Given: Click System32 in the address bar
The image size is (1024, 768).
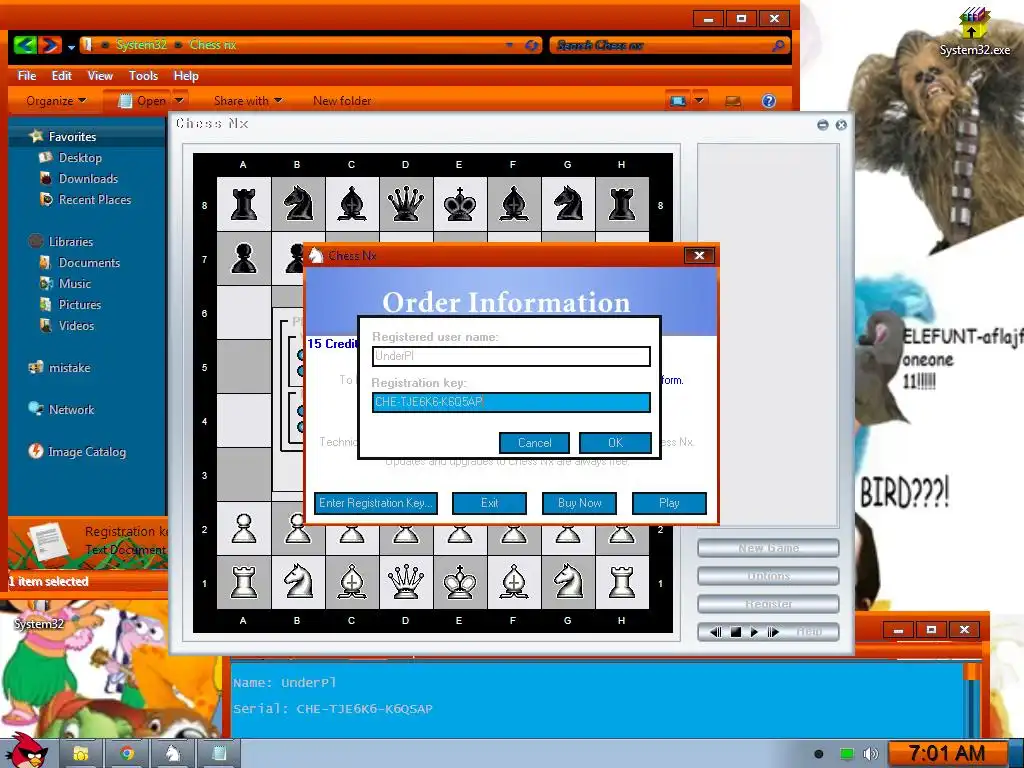Looking at the screenshot, I should (x=141, y=44).
